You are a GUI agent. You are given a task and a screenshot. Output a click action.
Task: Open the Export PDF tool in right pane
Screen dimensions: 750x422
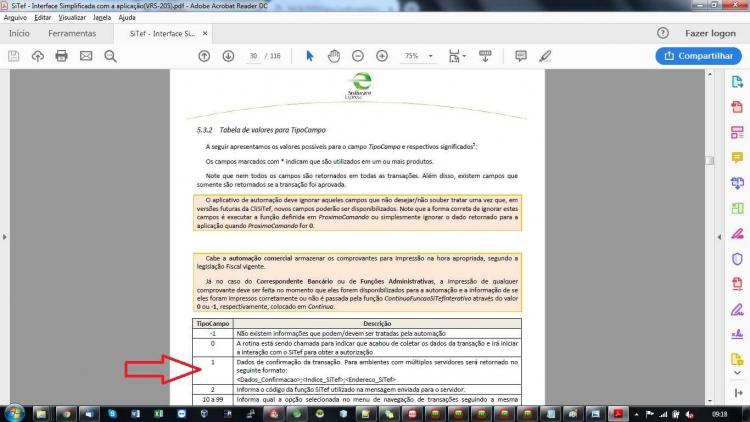pyautogui.click(x=737, y=82)
